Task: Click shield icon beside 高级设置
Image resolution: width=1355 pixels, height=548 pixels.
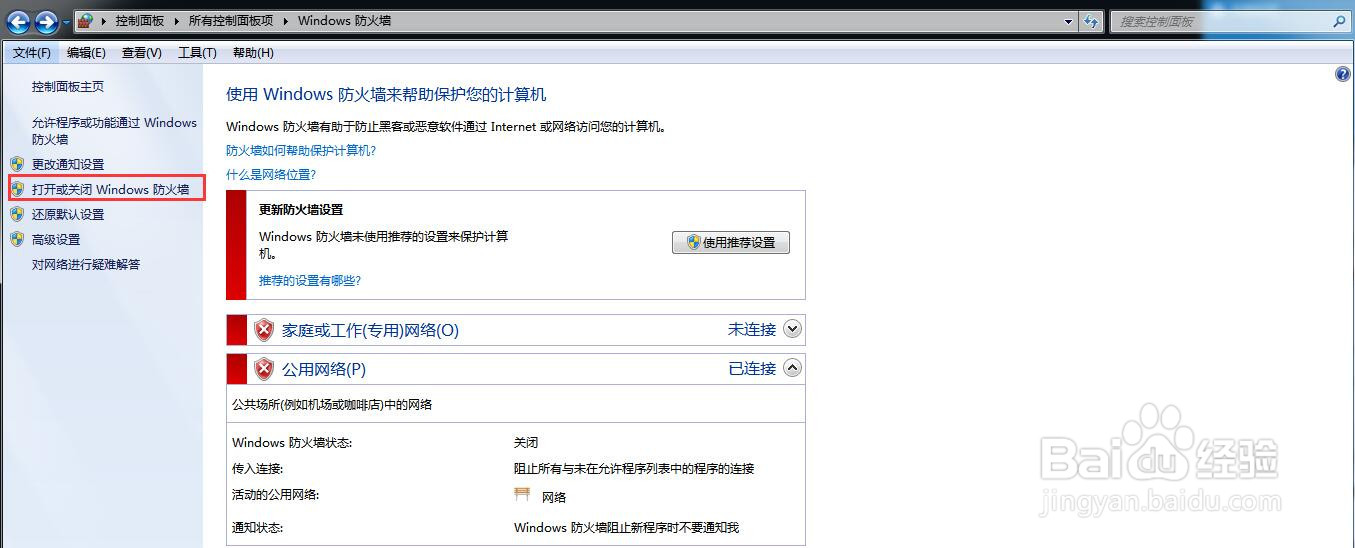Action: [x=17, y=239]
